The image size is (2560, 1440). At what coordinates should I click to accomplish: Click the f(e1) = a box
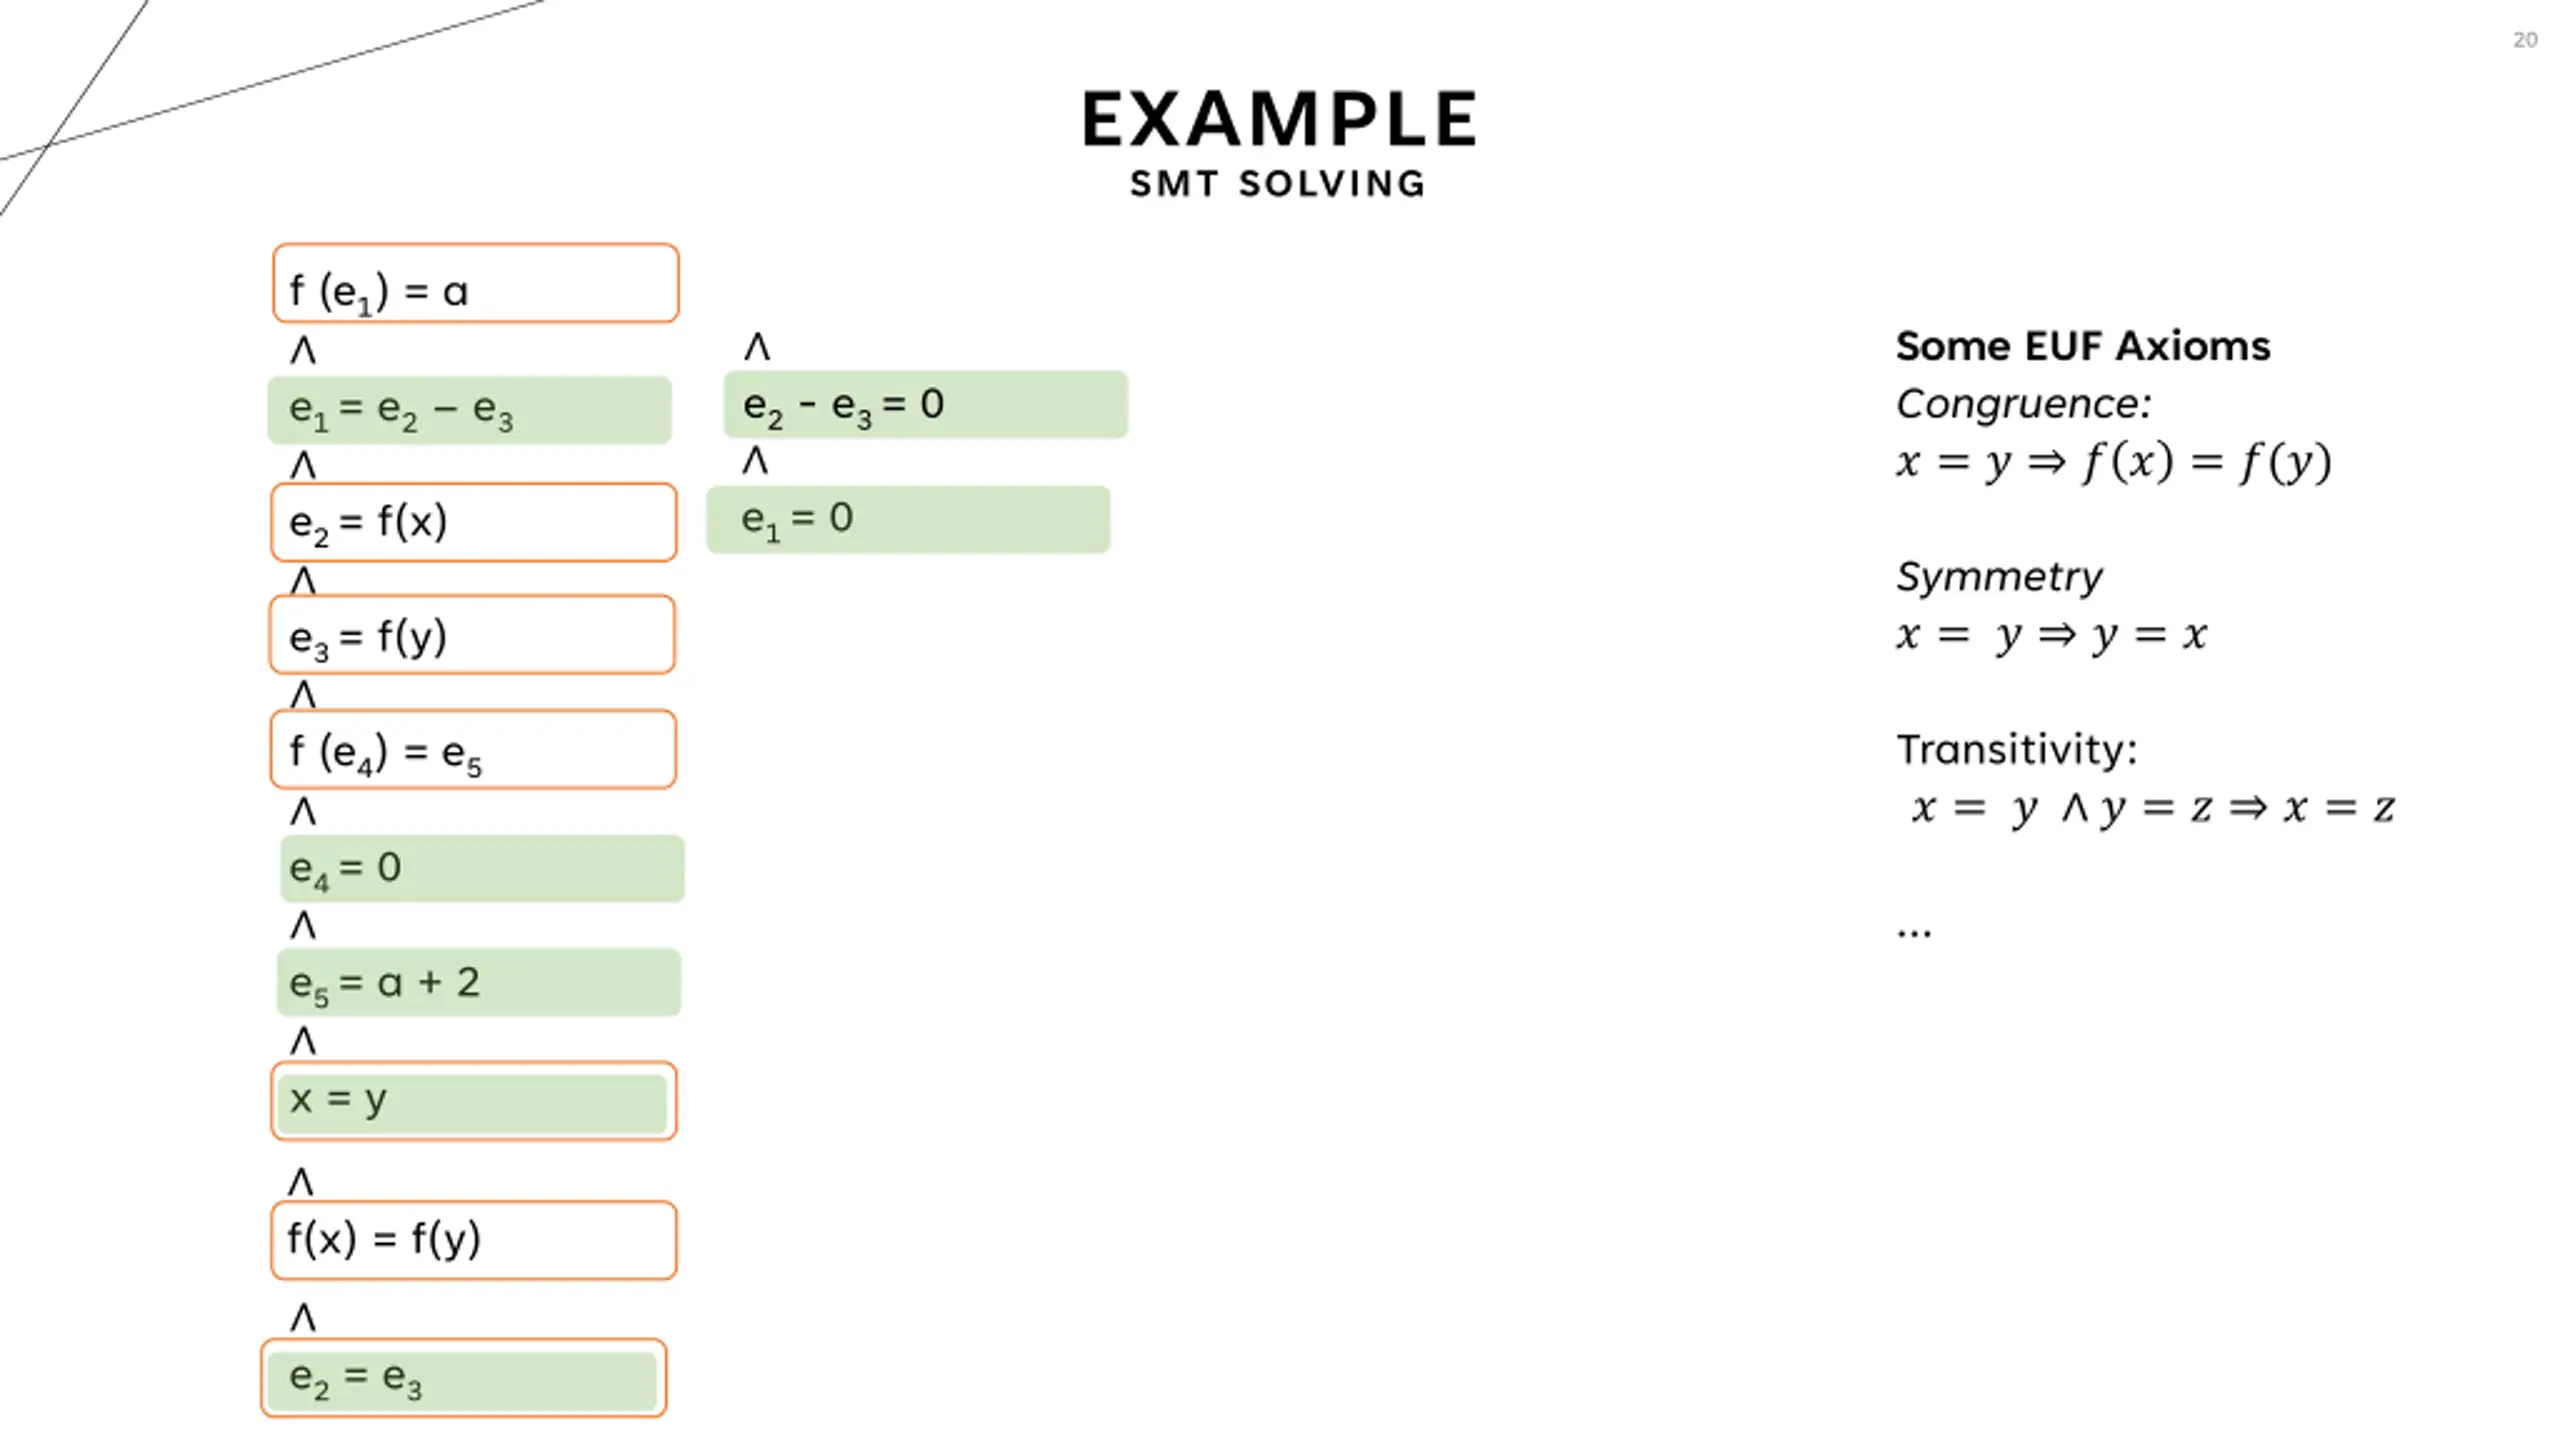(x=476, y=283)
